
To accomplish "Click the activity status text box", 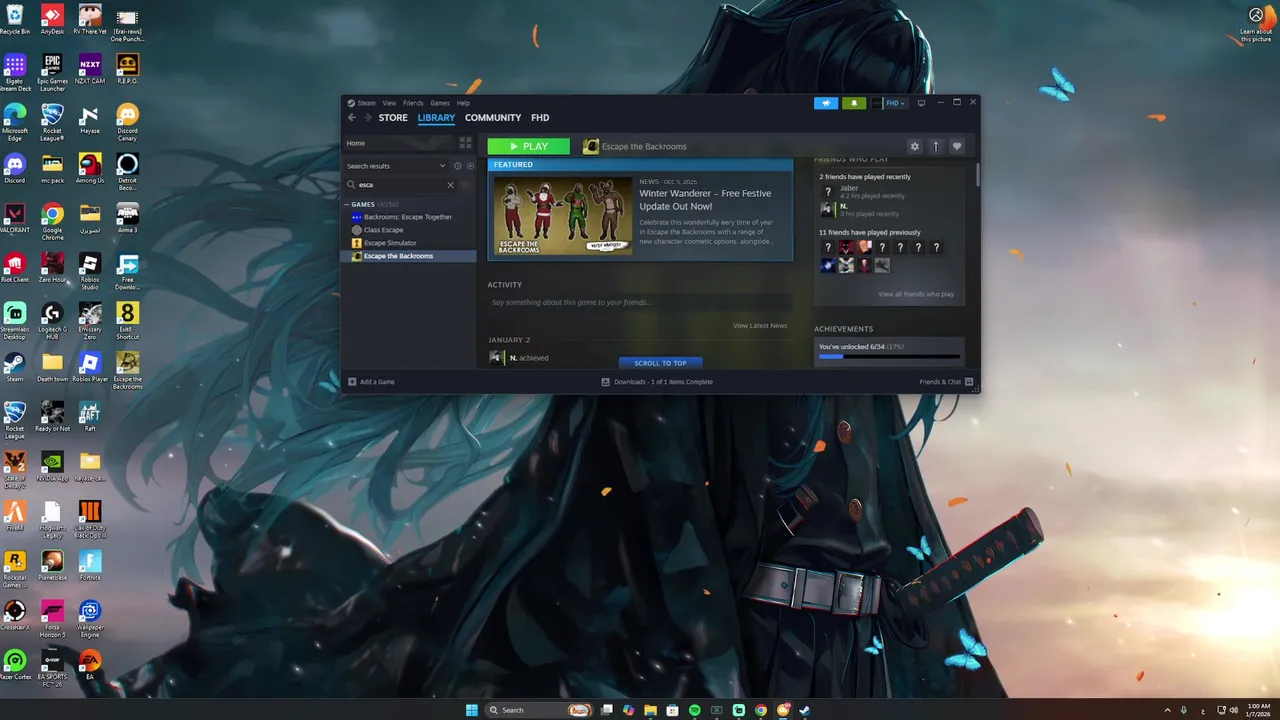I will tap(640, 302).
